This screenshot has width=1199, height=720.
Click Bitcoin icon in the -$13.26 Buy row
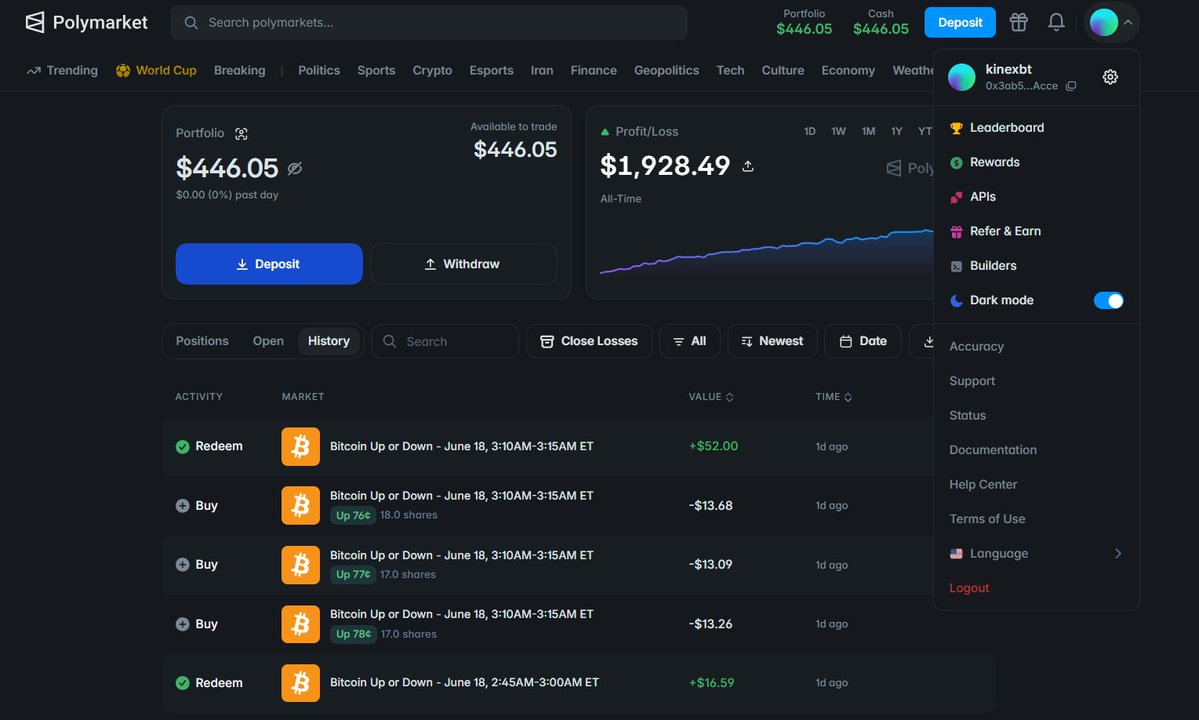301,624
